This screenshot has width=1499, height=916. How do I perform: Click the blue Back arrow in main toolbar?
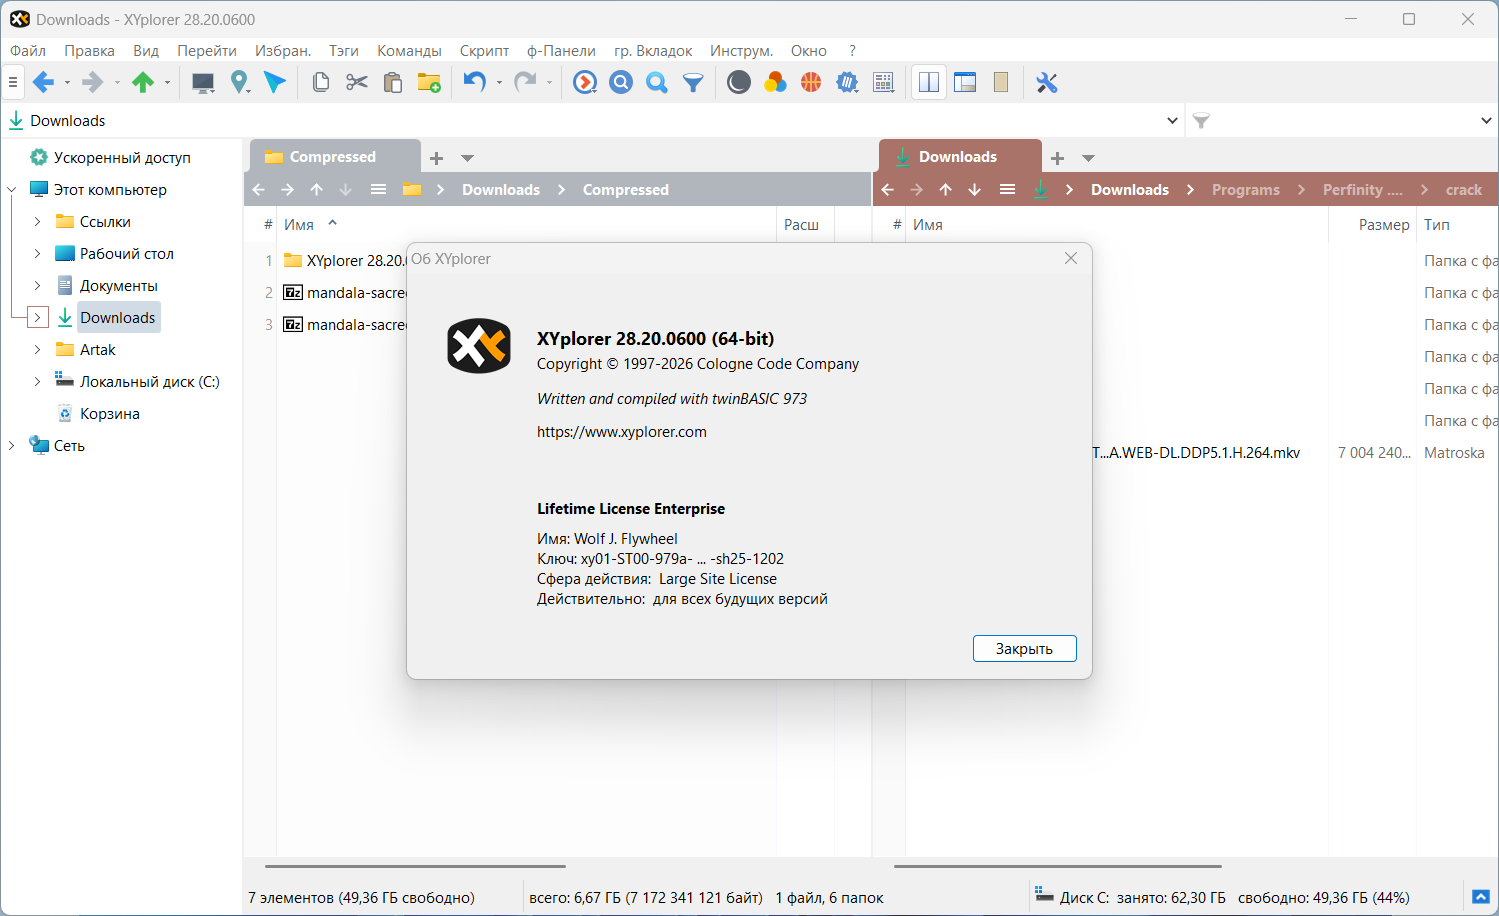(x=43, y=83)
